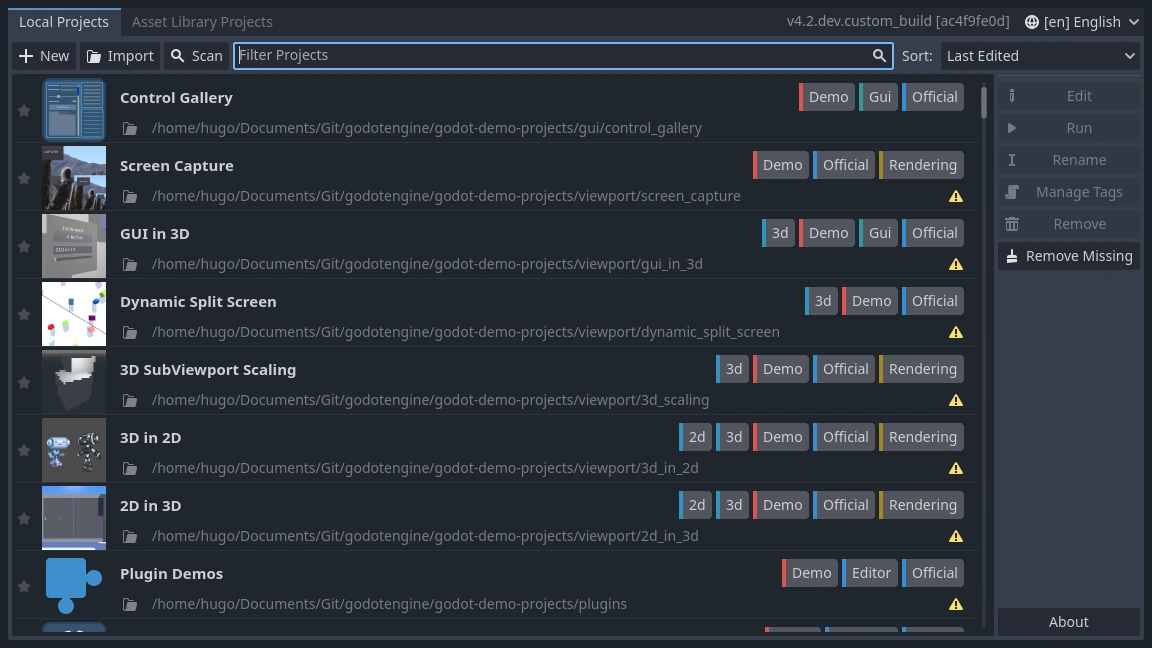Click the folder icon beside the Control Gallery path
Viewport: 1152px width, 648px height.
131,128
